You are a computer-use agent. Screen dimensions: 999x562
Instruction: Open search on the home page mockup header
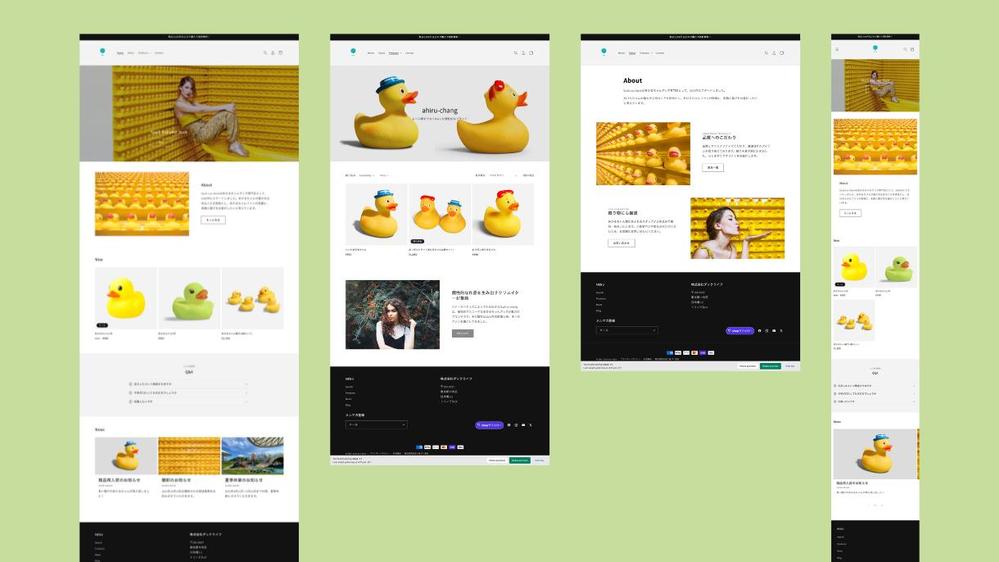[266, 53]
